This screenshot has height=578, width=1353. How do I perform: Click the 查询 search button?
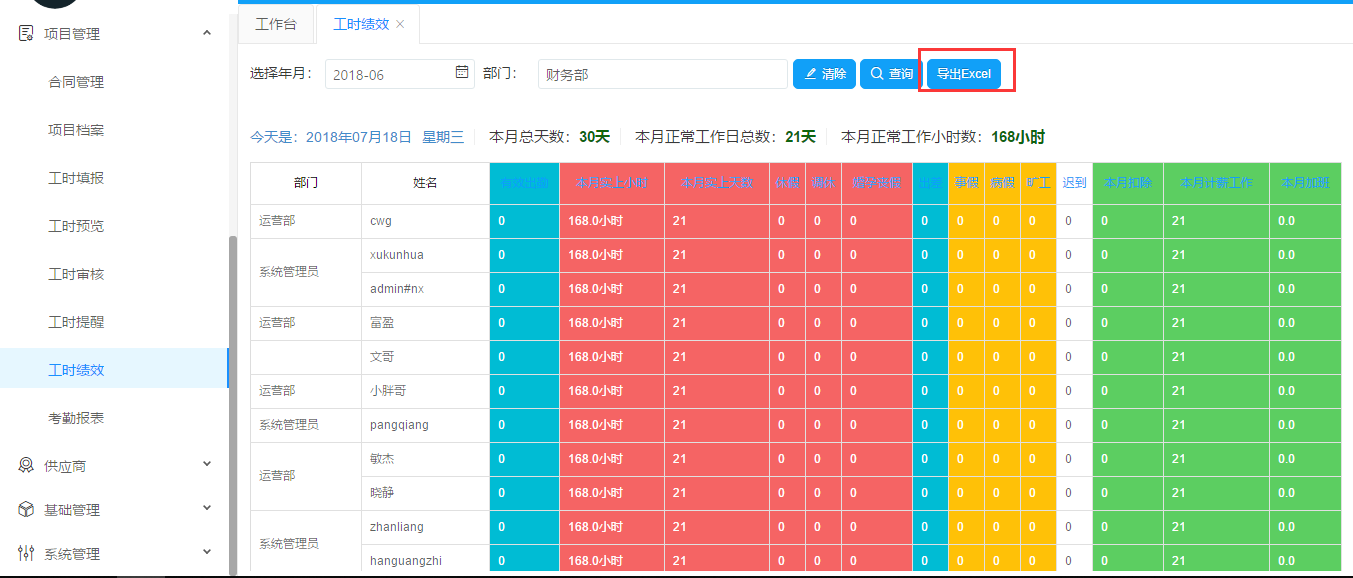tap(890, 74)
